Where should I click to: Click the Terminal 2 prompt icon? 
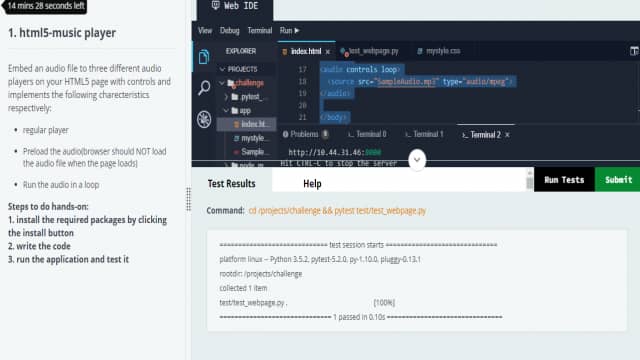coord(465,135)
